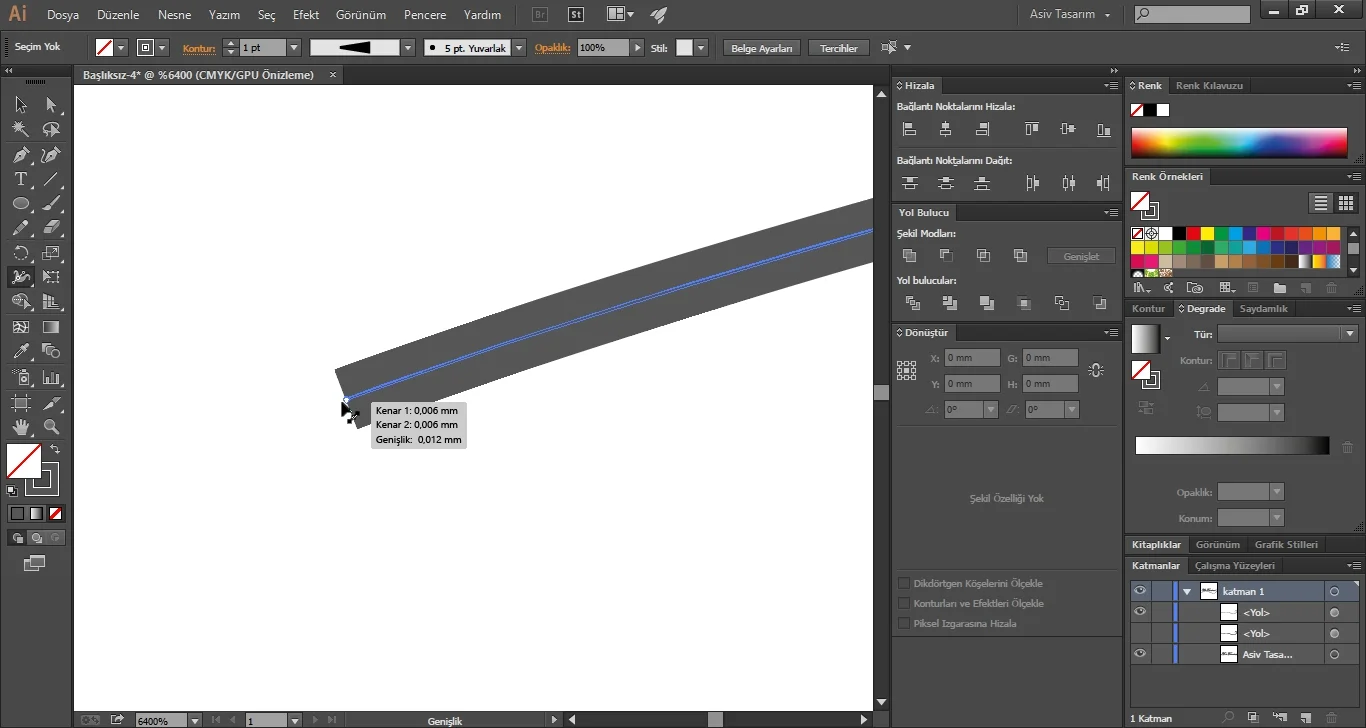The image size is (1366, 728).
Task: Select the Ellipse tool
Action: point(20,204)
